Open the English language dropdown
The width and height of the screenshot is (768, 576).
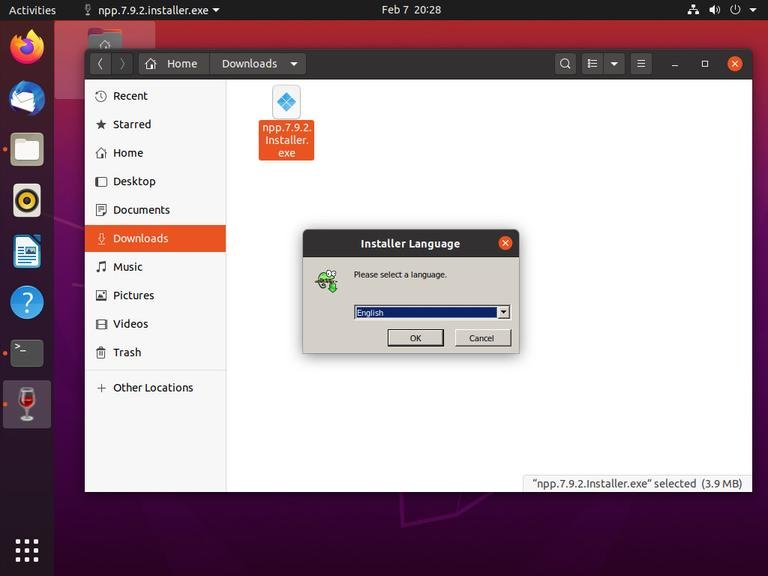(x=503, y=312)
